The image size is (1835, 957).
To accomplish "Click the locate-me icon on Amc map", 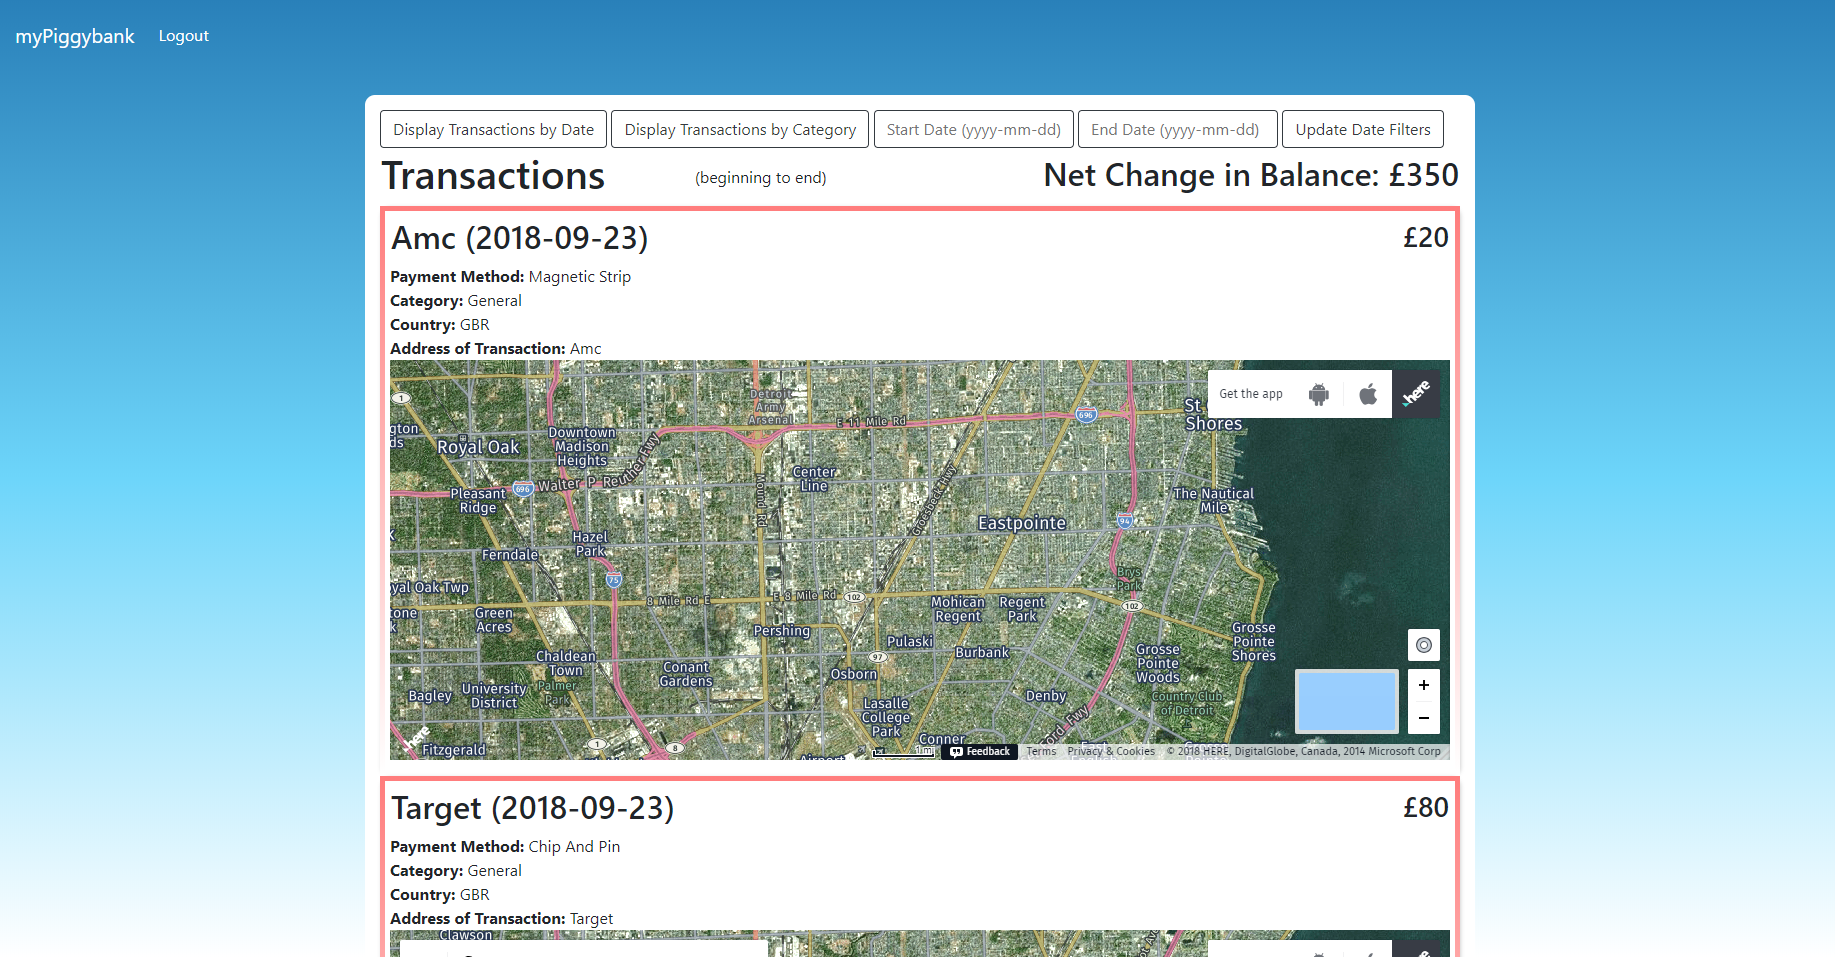I will [x=1424, y=645].
